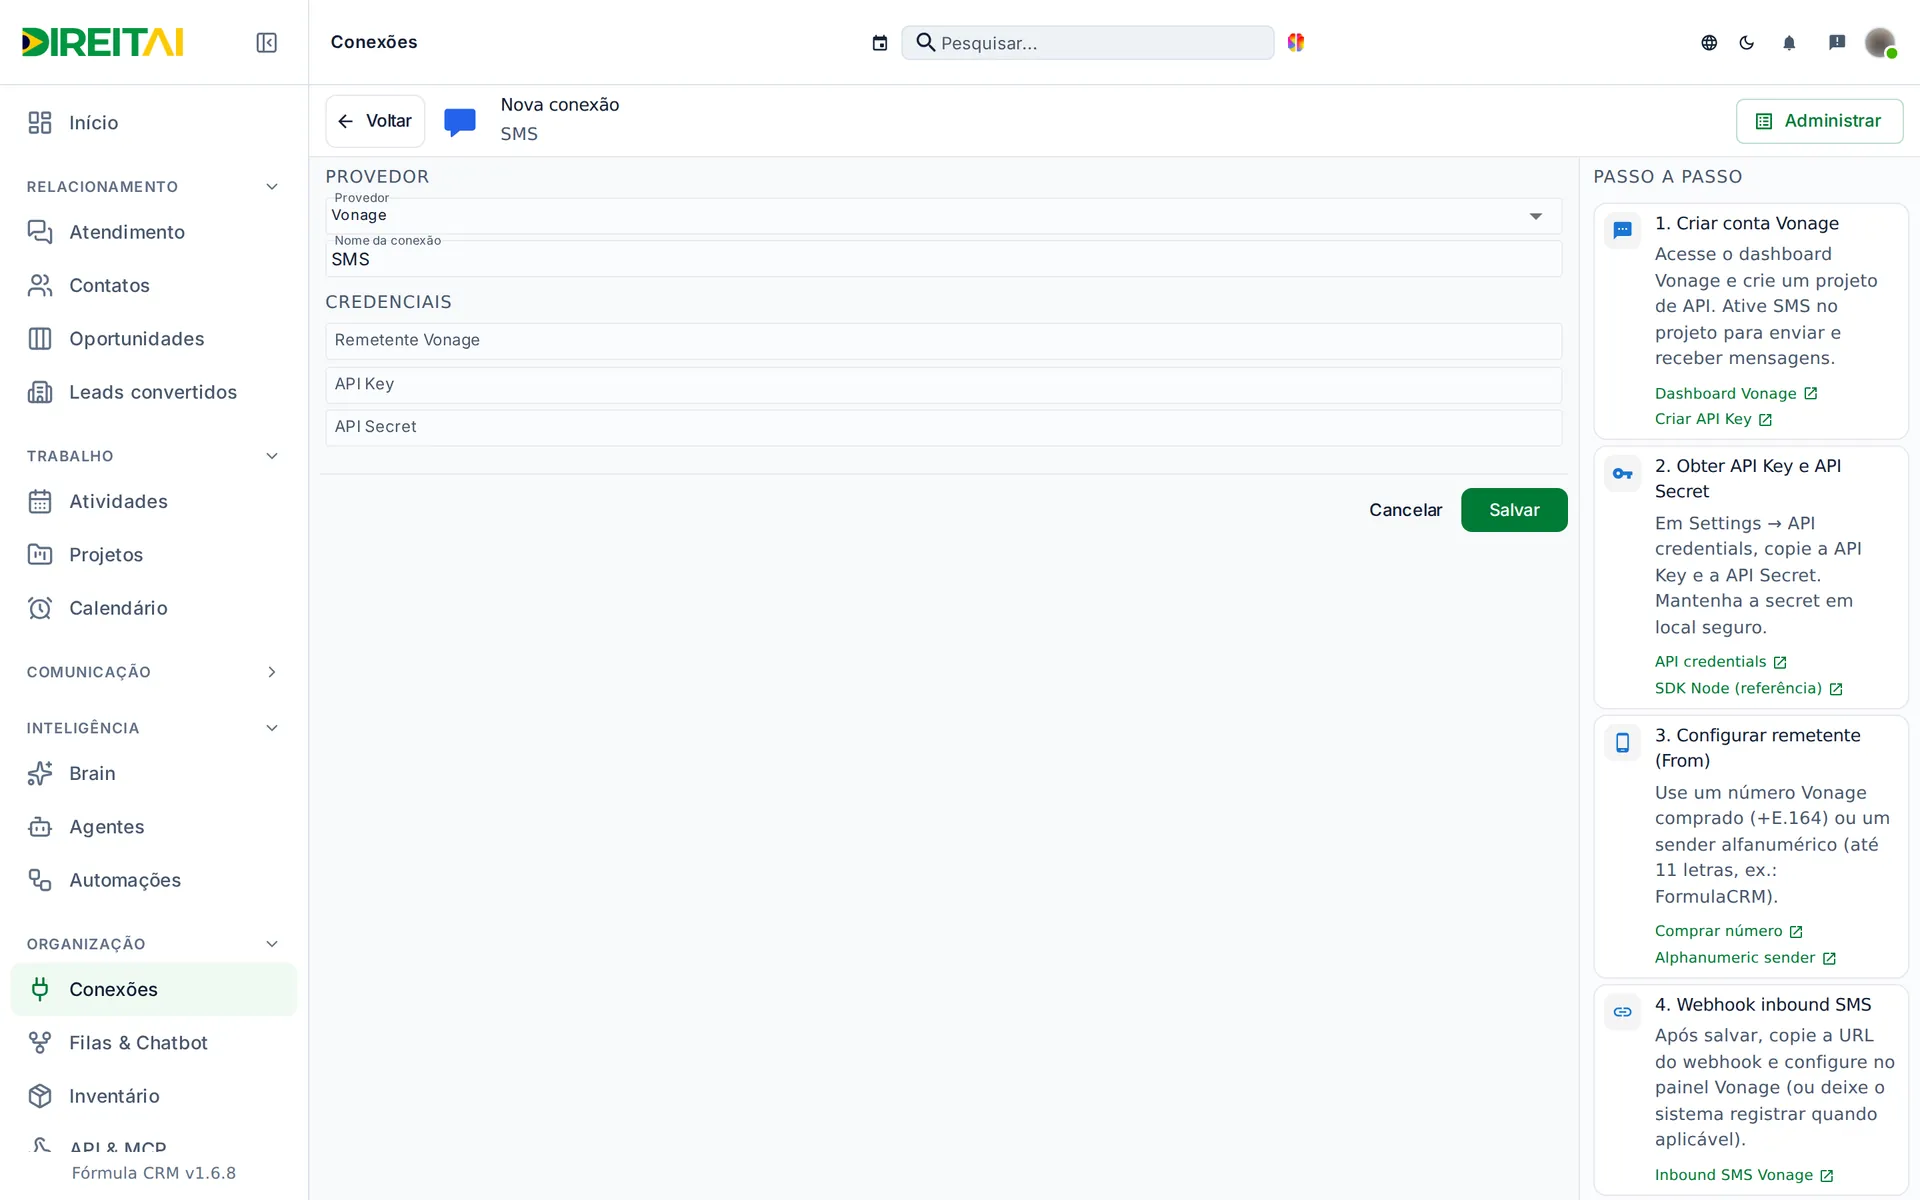The image size is (1920, 1200).
Task: Open Leads convertidos page
Action: coord(154,392)
